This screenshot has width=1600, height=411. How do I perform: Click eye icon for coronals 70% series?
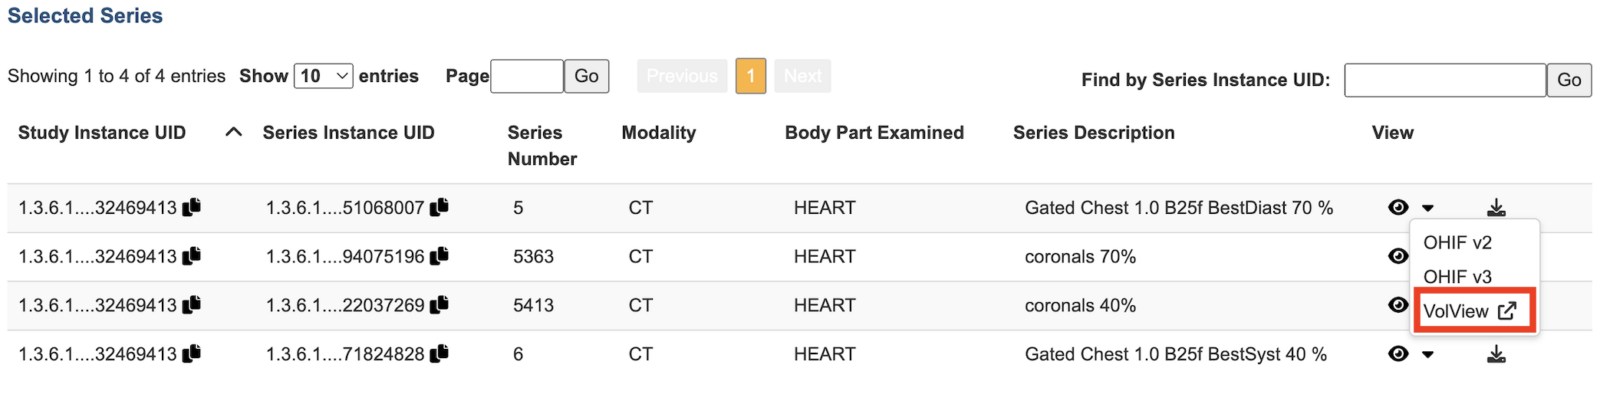(x=1398, y=256)
